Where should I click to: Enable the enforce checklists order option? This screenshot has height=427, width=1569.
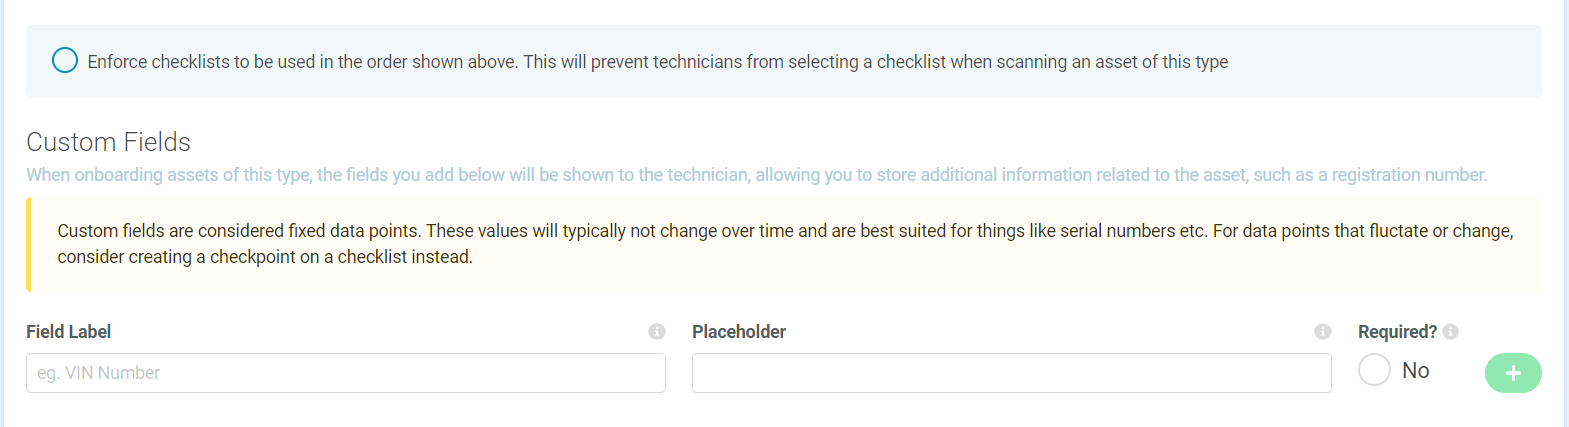[65, 61]
